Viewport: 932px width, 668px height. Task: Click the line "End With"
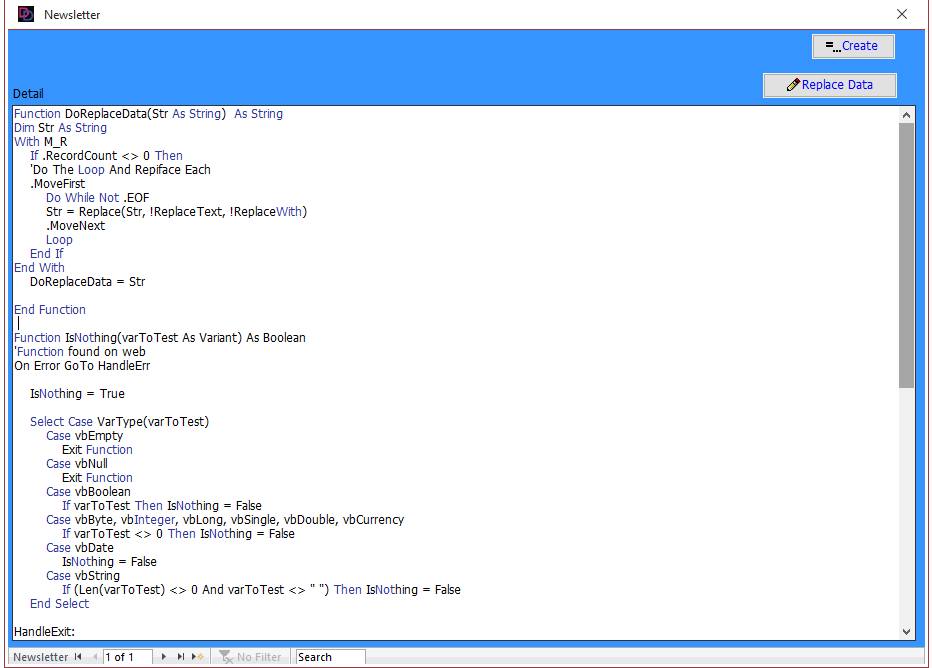tap(39, 267)
